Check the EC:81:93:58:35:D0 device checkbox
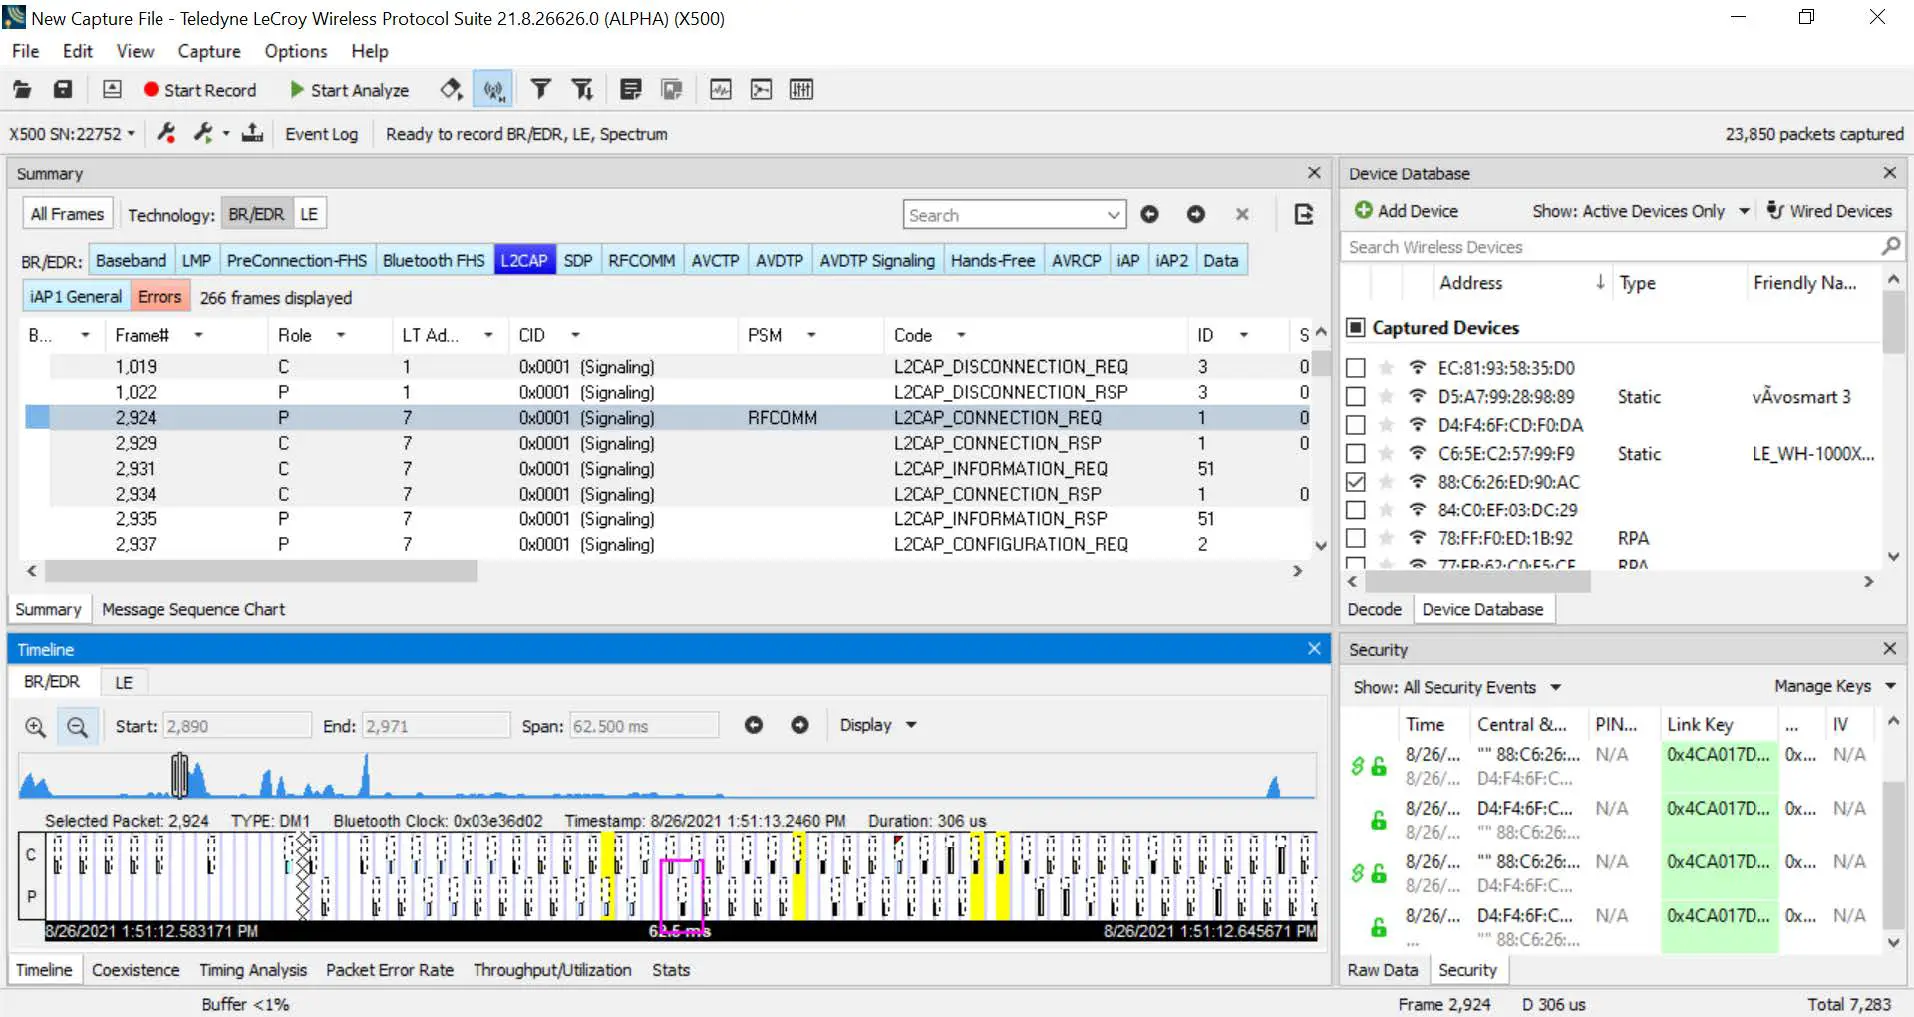The width and height of the screenshot is (1914, 1017). 1356,368
